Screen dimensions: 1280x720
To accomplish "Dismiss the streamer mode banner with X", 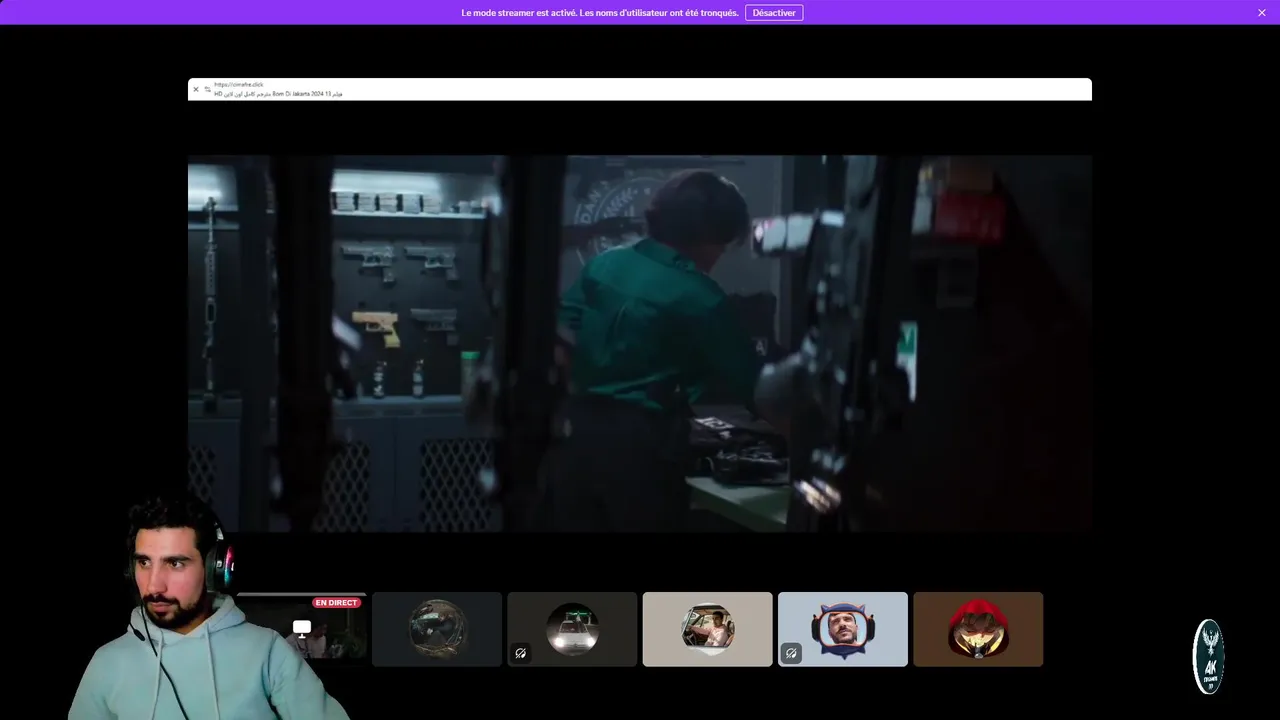I will (x=1262, y=13).
